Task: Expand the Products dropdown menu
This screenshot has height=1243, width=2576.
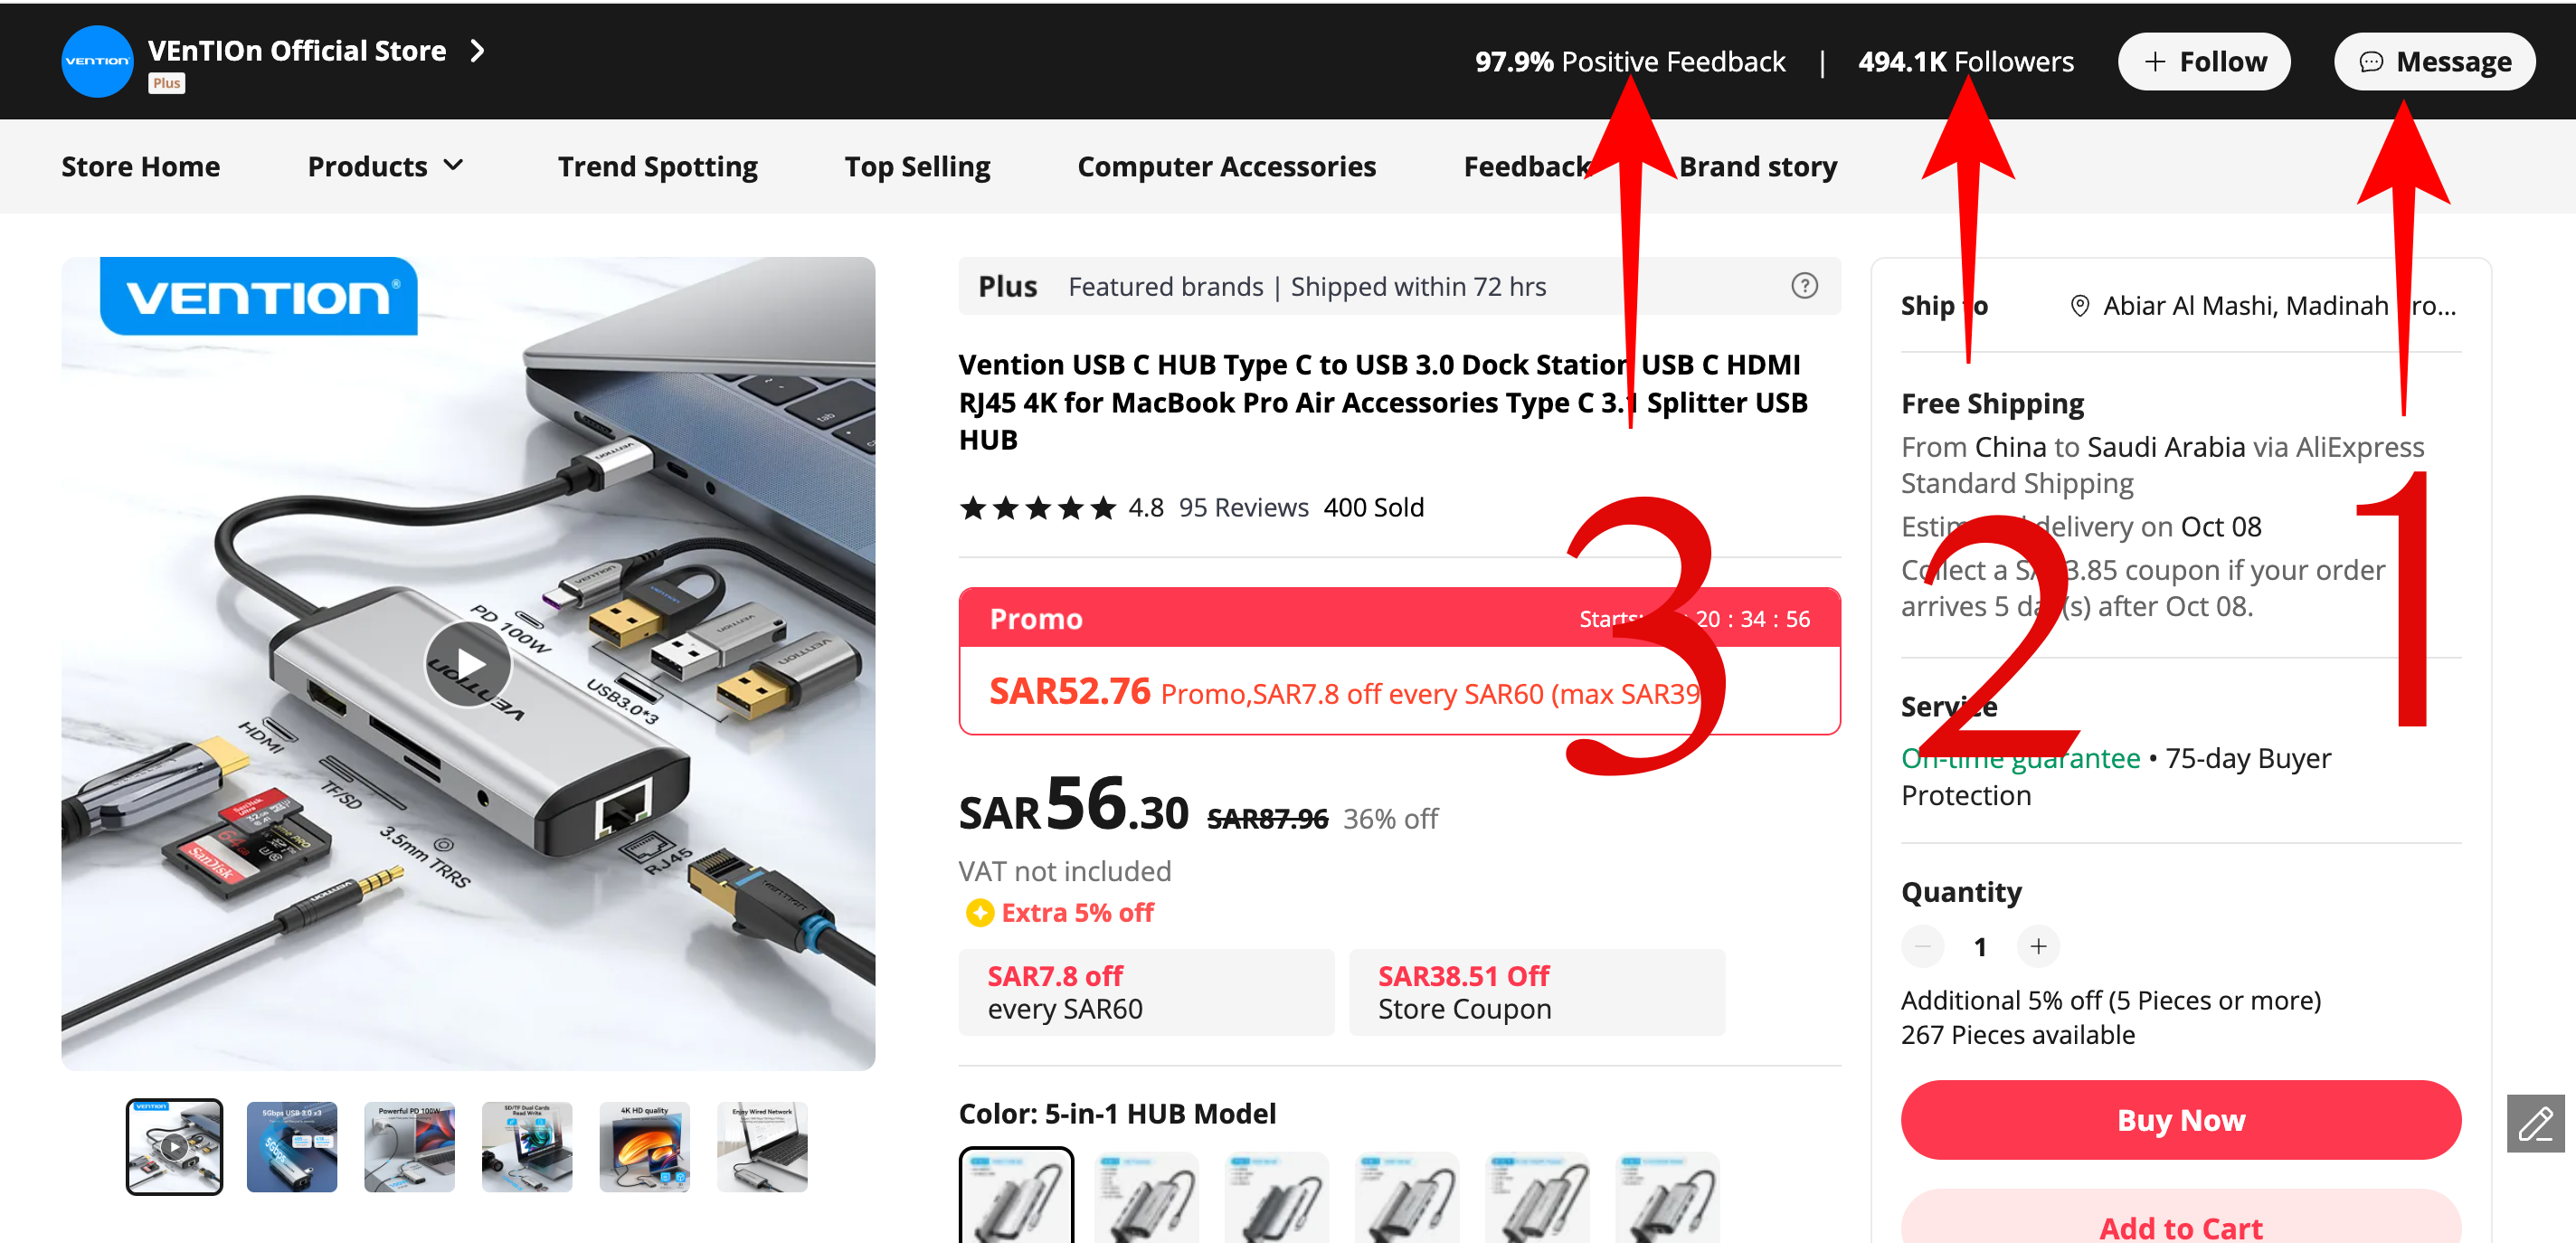Action: 385,166
